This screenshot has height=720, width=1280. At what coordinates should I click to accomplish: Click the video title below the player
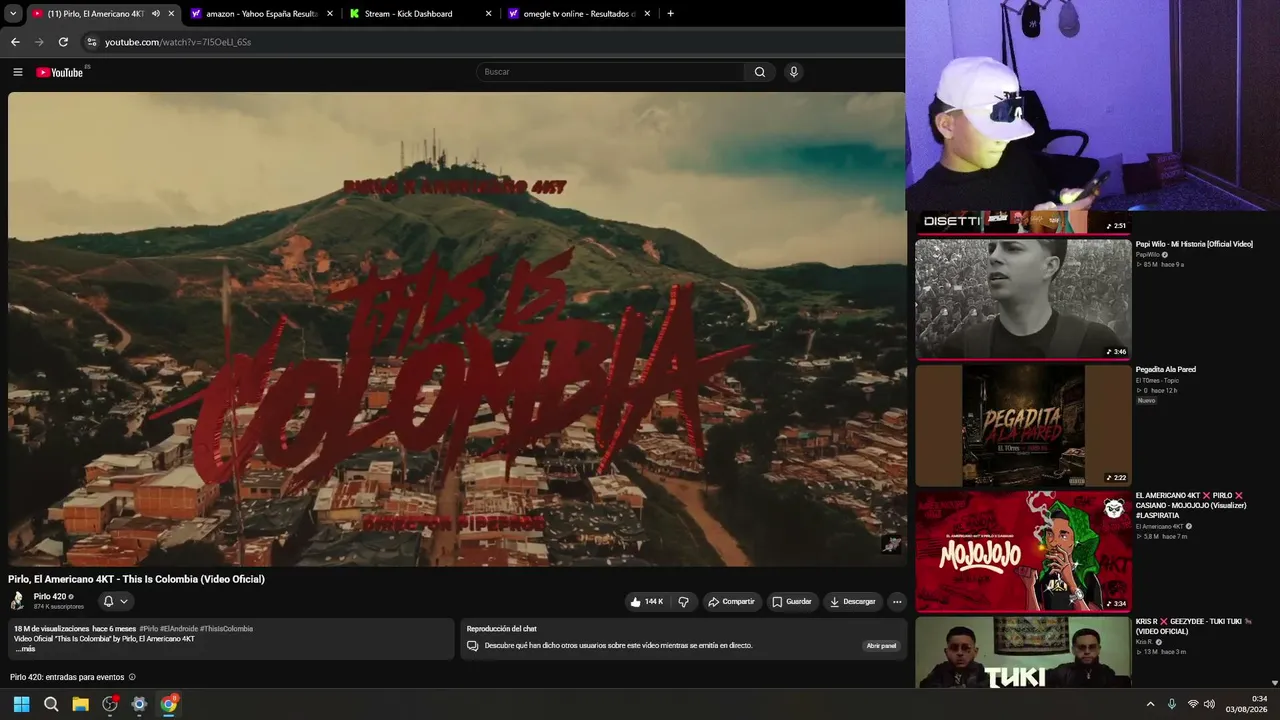(x=137, y=579)
